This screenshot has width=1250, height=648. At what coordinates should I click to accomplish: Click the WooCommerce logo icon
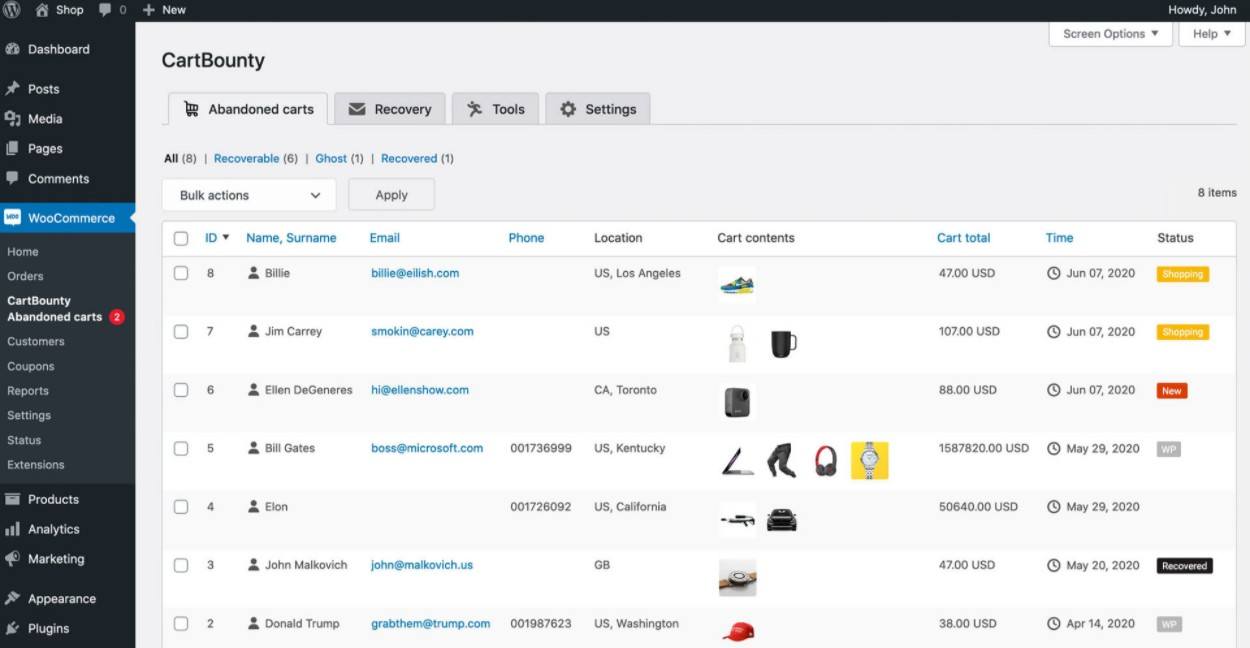[12, 218]
